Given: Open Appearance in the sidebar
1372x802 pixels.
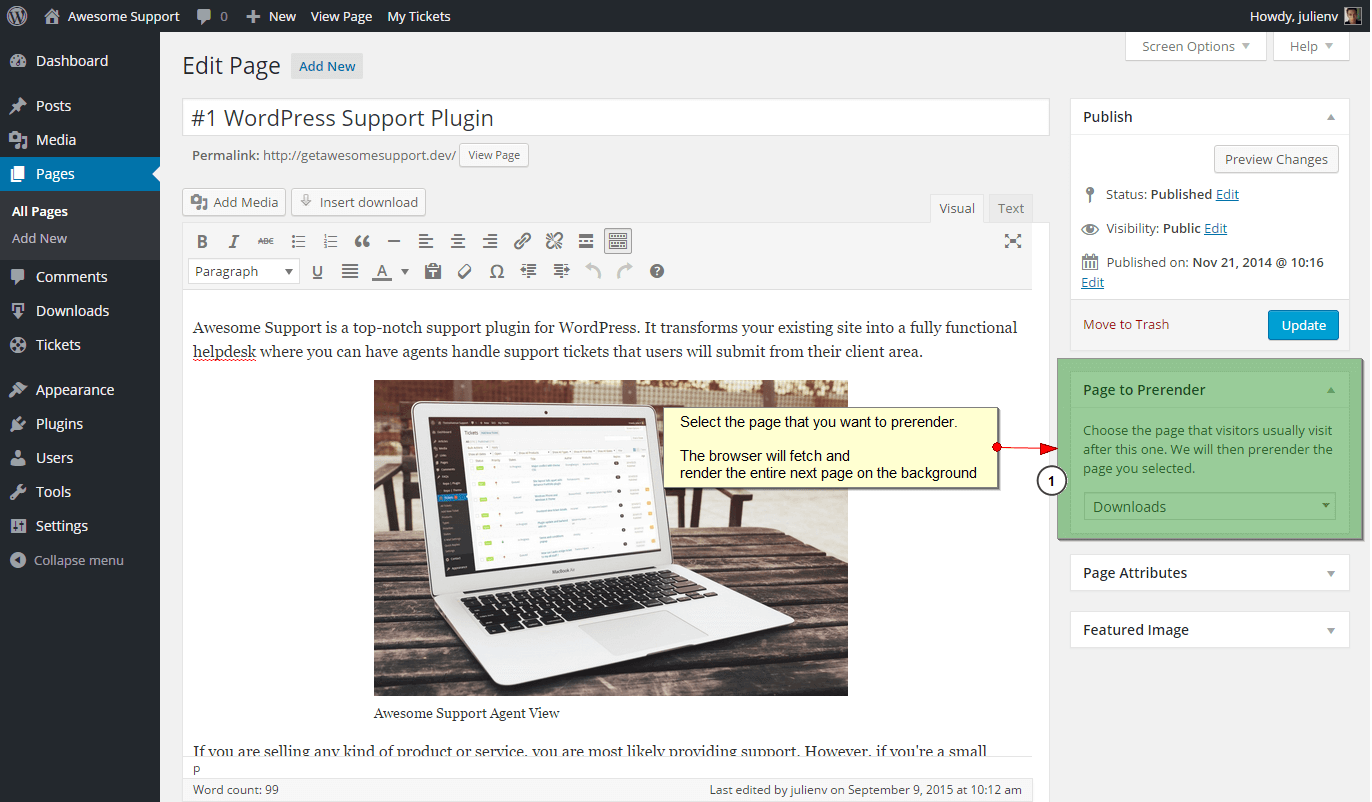Looking at the screenshot, I should (x=79, y=390).
